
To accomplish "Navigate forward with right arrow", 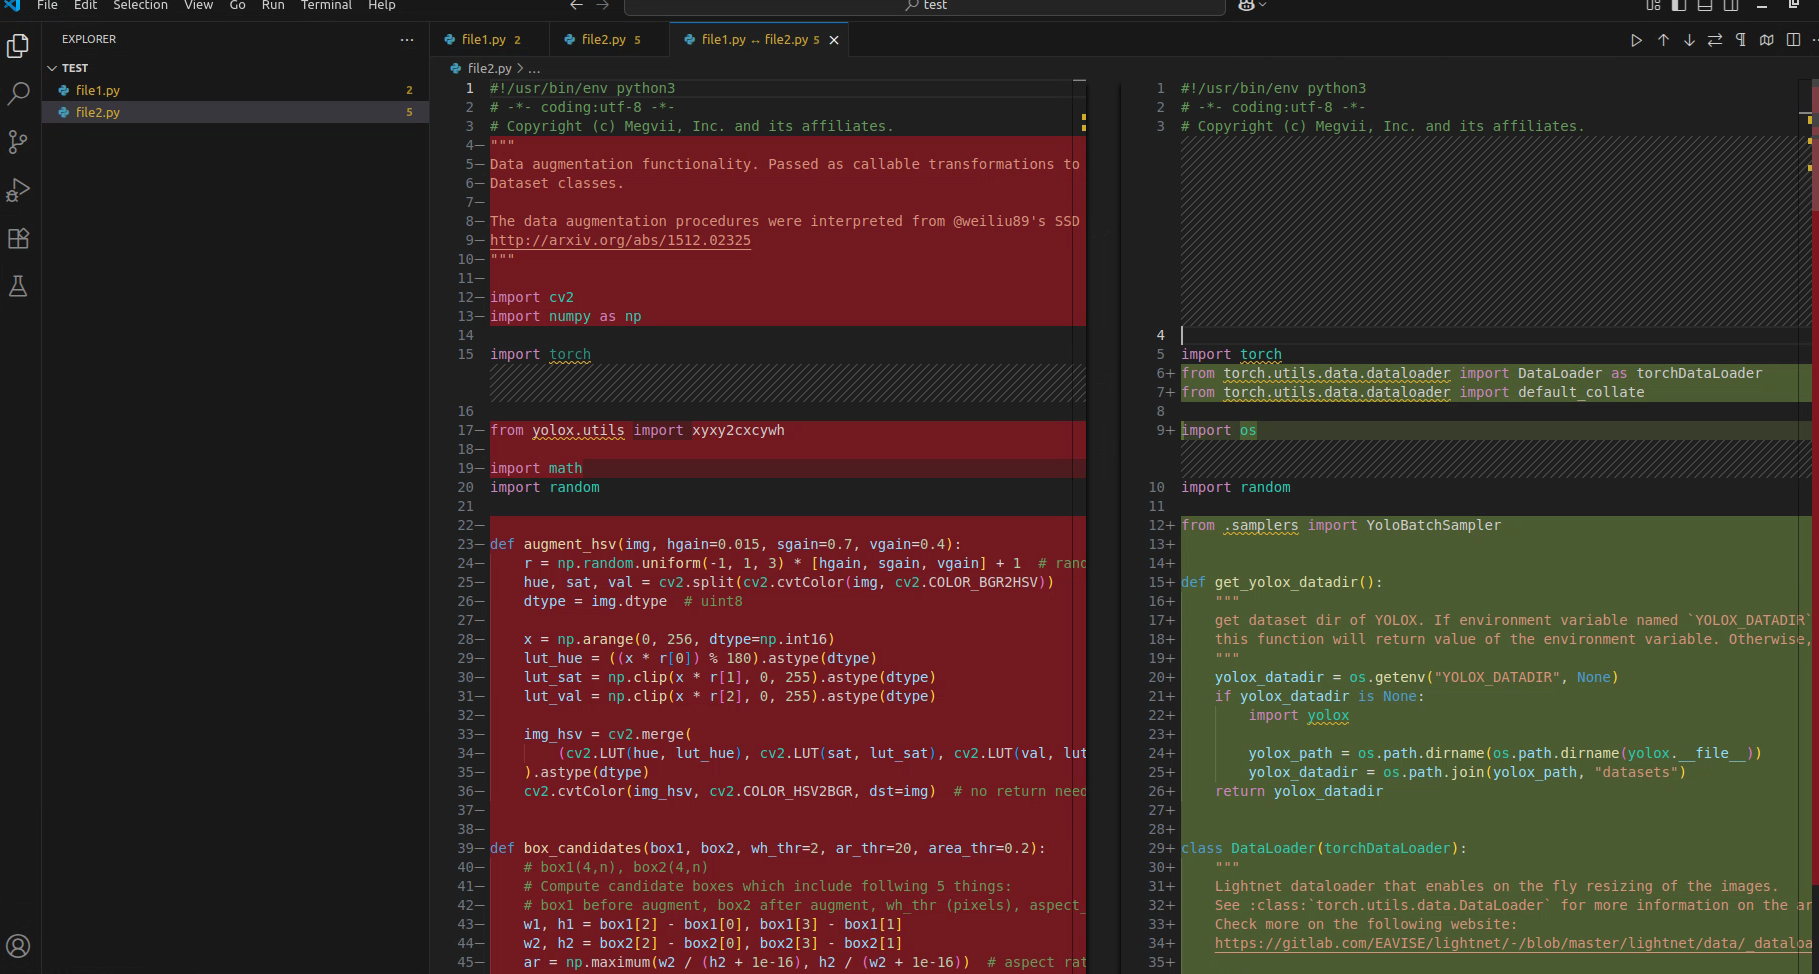I will point(602,5).
